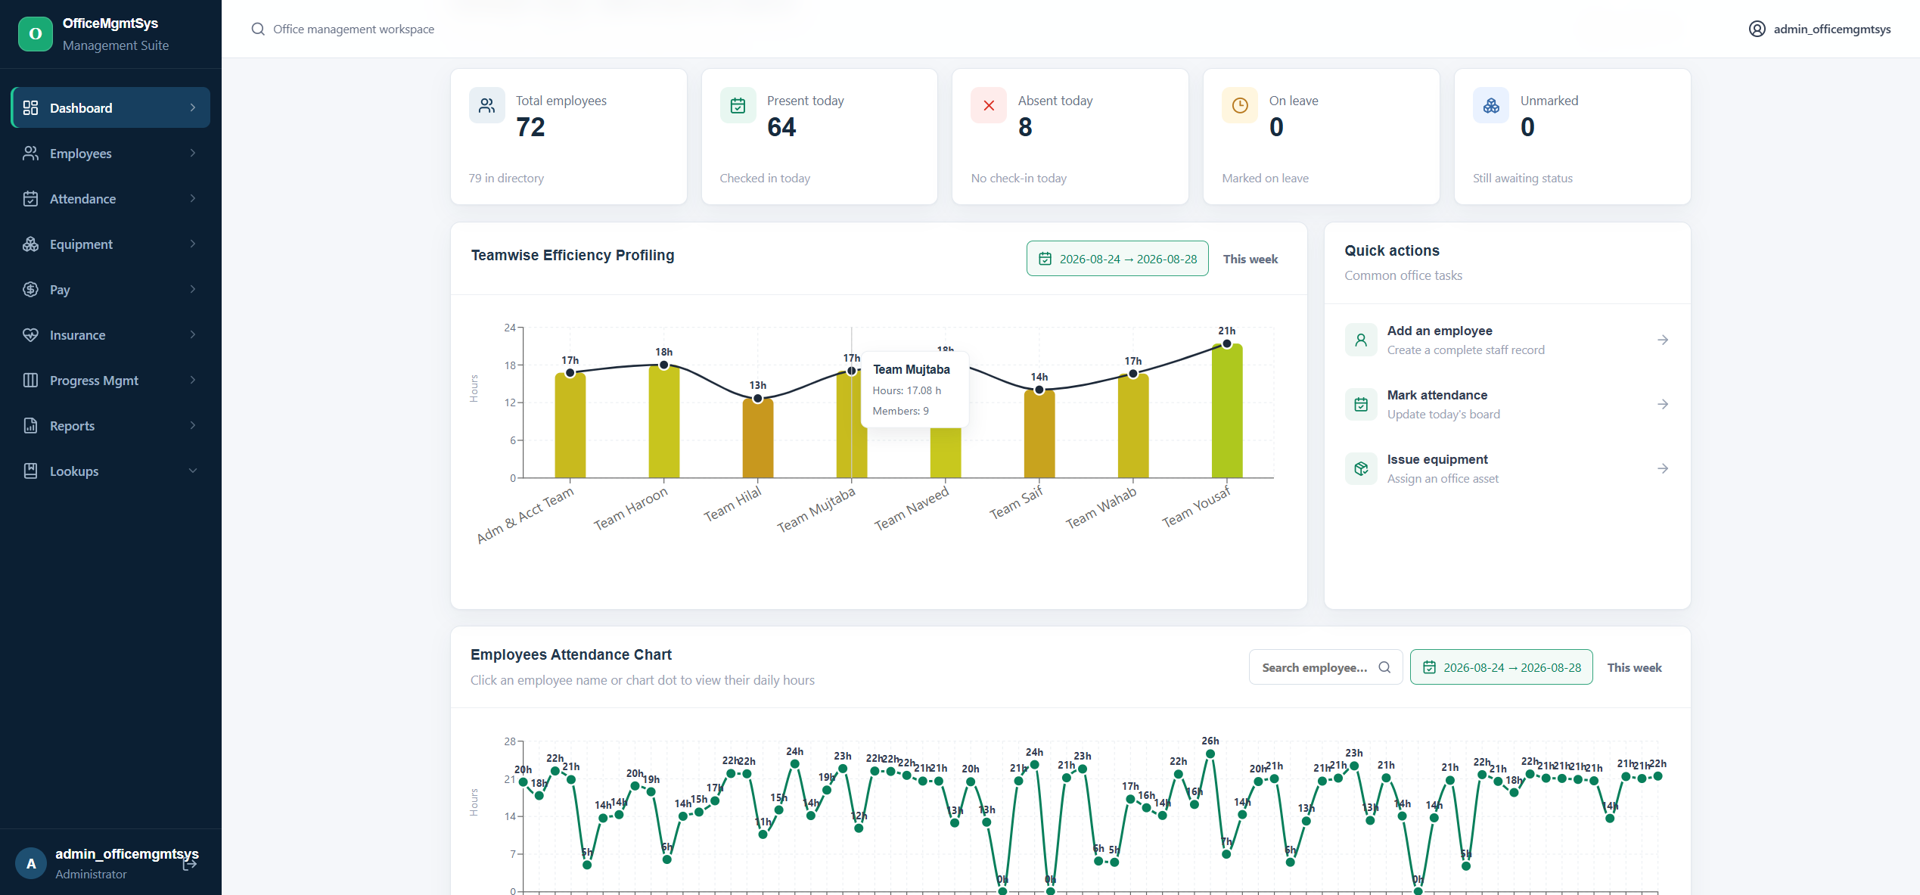Click admin_officemgmtsys in the top bar

point(1820,29)
